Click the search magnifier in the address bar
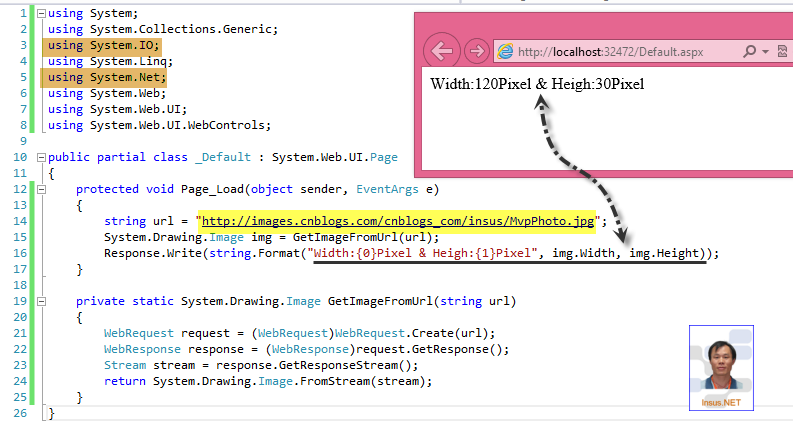 [x=750, y=51]
